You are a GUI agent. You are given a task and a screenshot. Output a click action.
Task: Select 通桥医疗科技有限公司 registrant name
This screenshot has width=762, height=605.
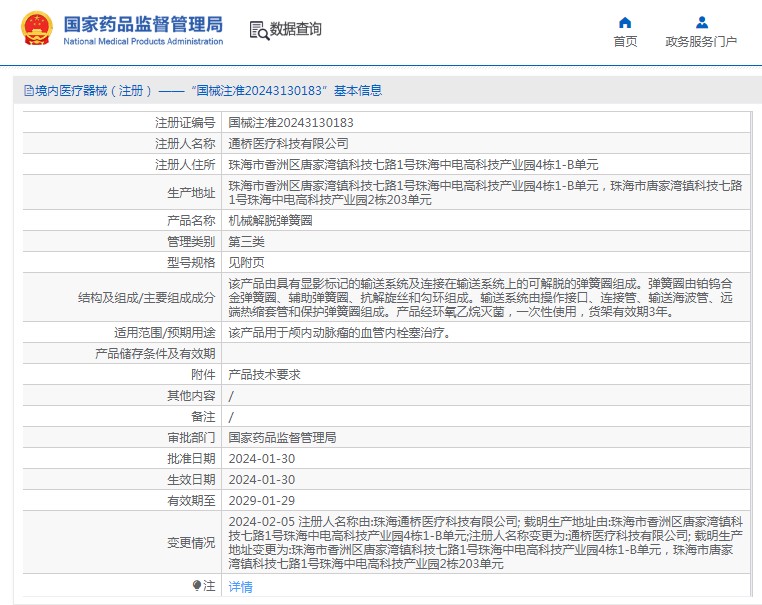[x=288, y=144]
